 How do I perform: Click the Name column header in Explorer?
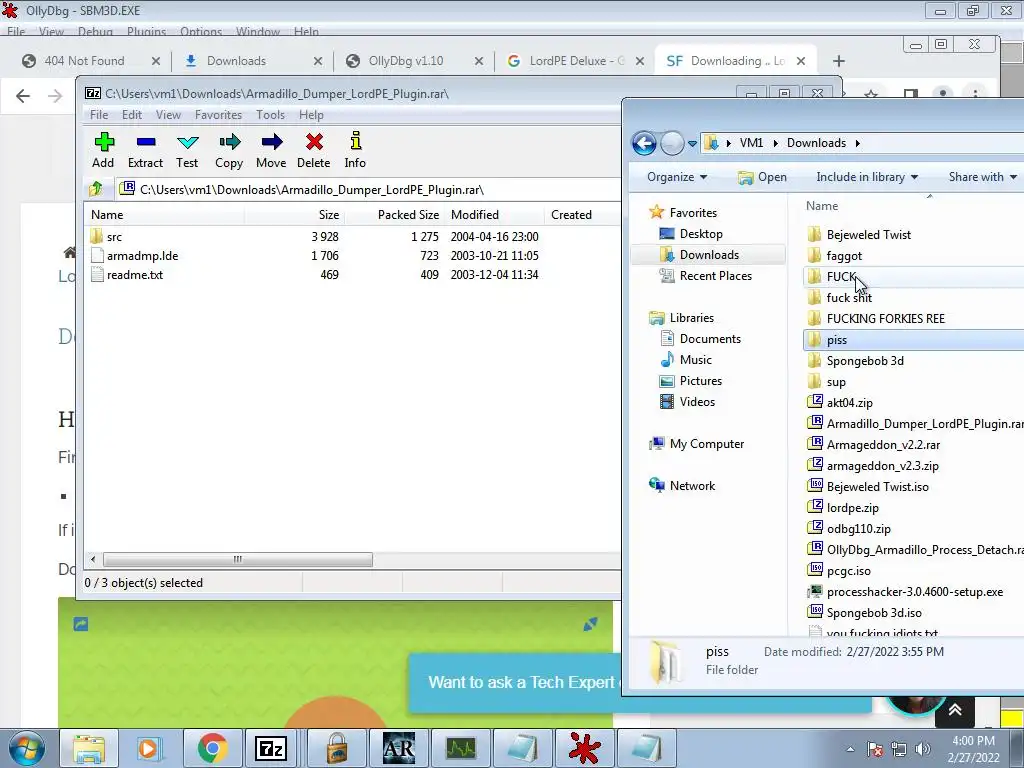point(822,206)
